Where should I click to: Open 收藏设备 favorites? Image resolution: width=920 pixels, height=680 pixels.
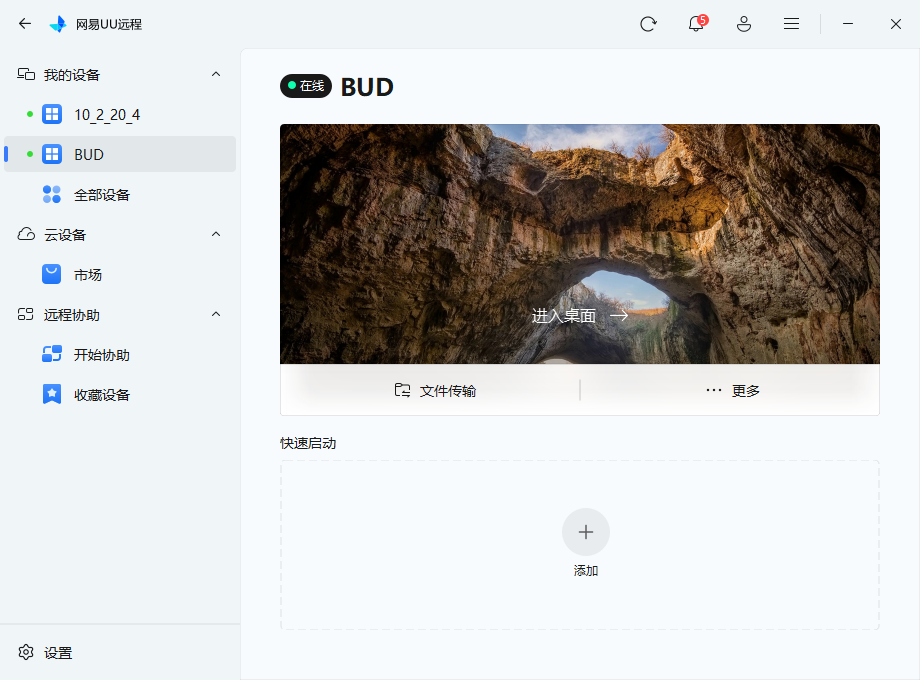101,395
